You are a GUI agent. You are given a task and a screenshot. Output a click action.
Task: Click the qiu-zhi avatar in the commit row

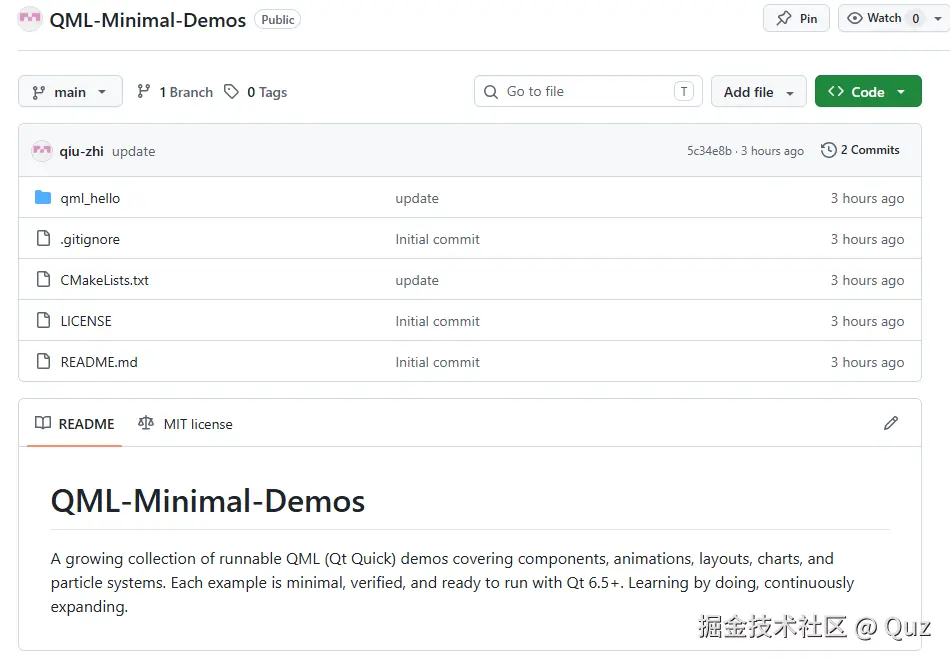[x=42, y=150]
